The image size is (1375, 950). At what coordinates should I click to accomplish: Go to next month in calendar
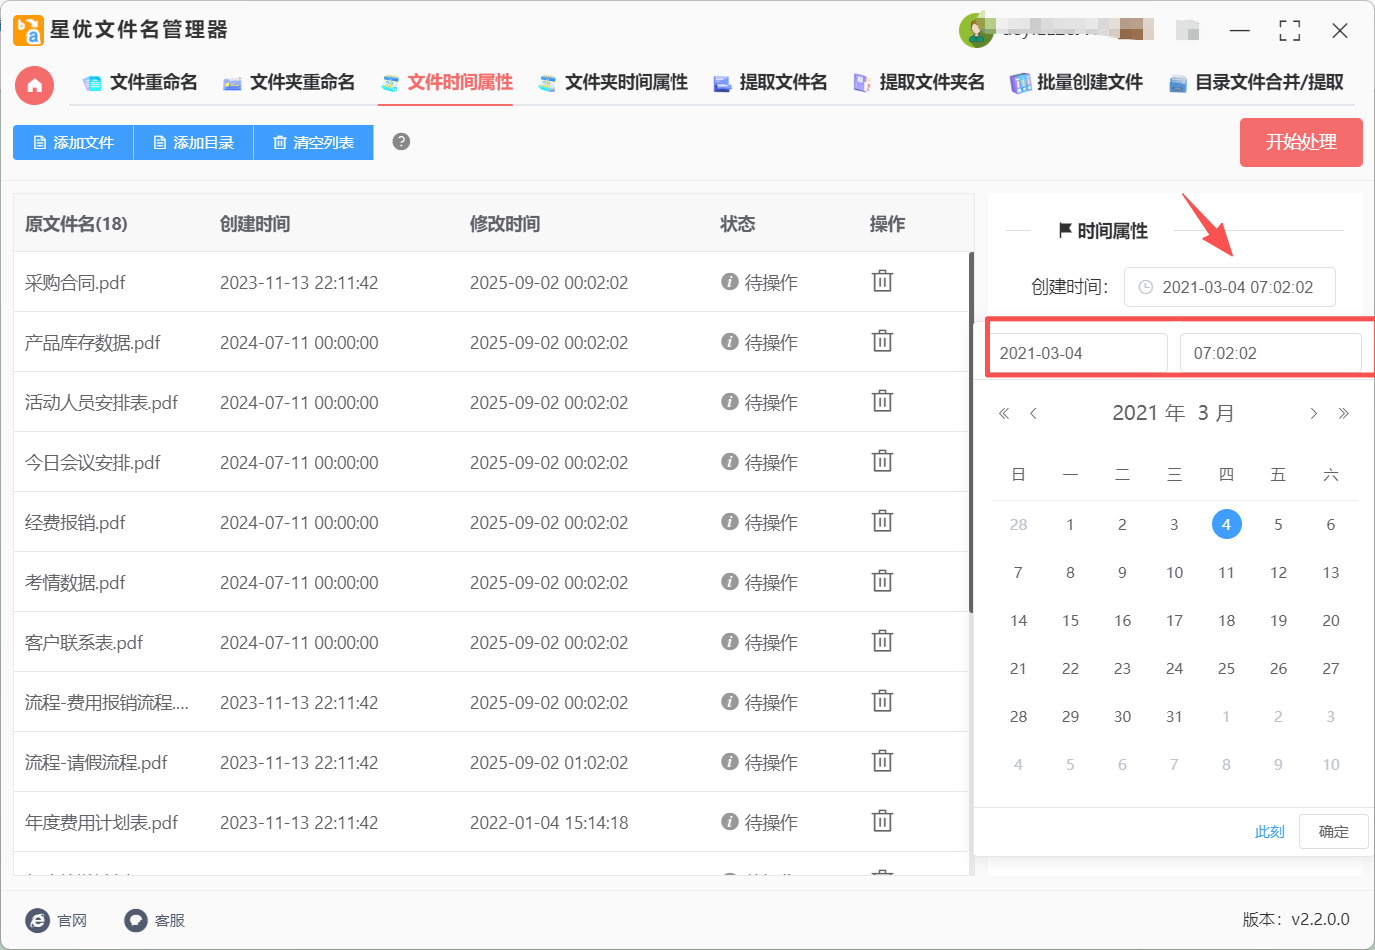(1313, 414)
